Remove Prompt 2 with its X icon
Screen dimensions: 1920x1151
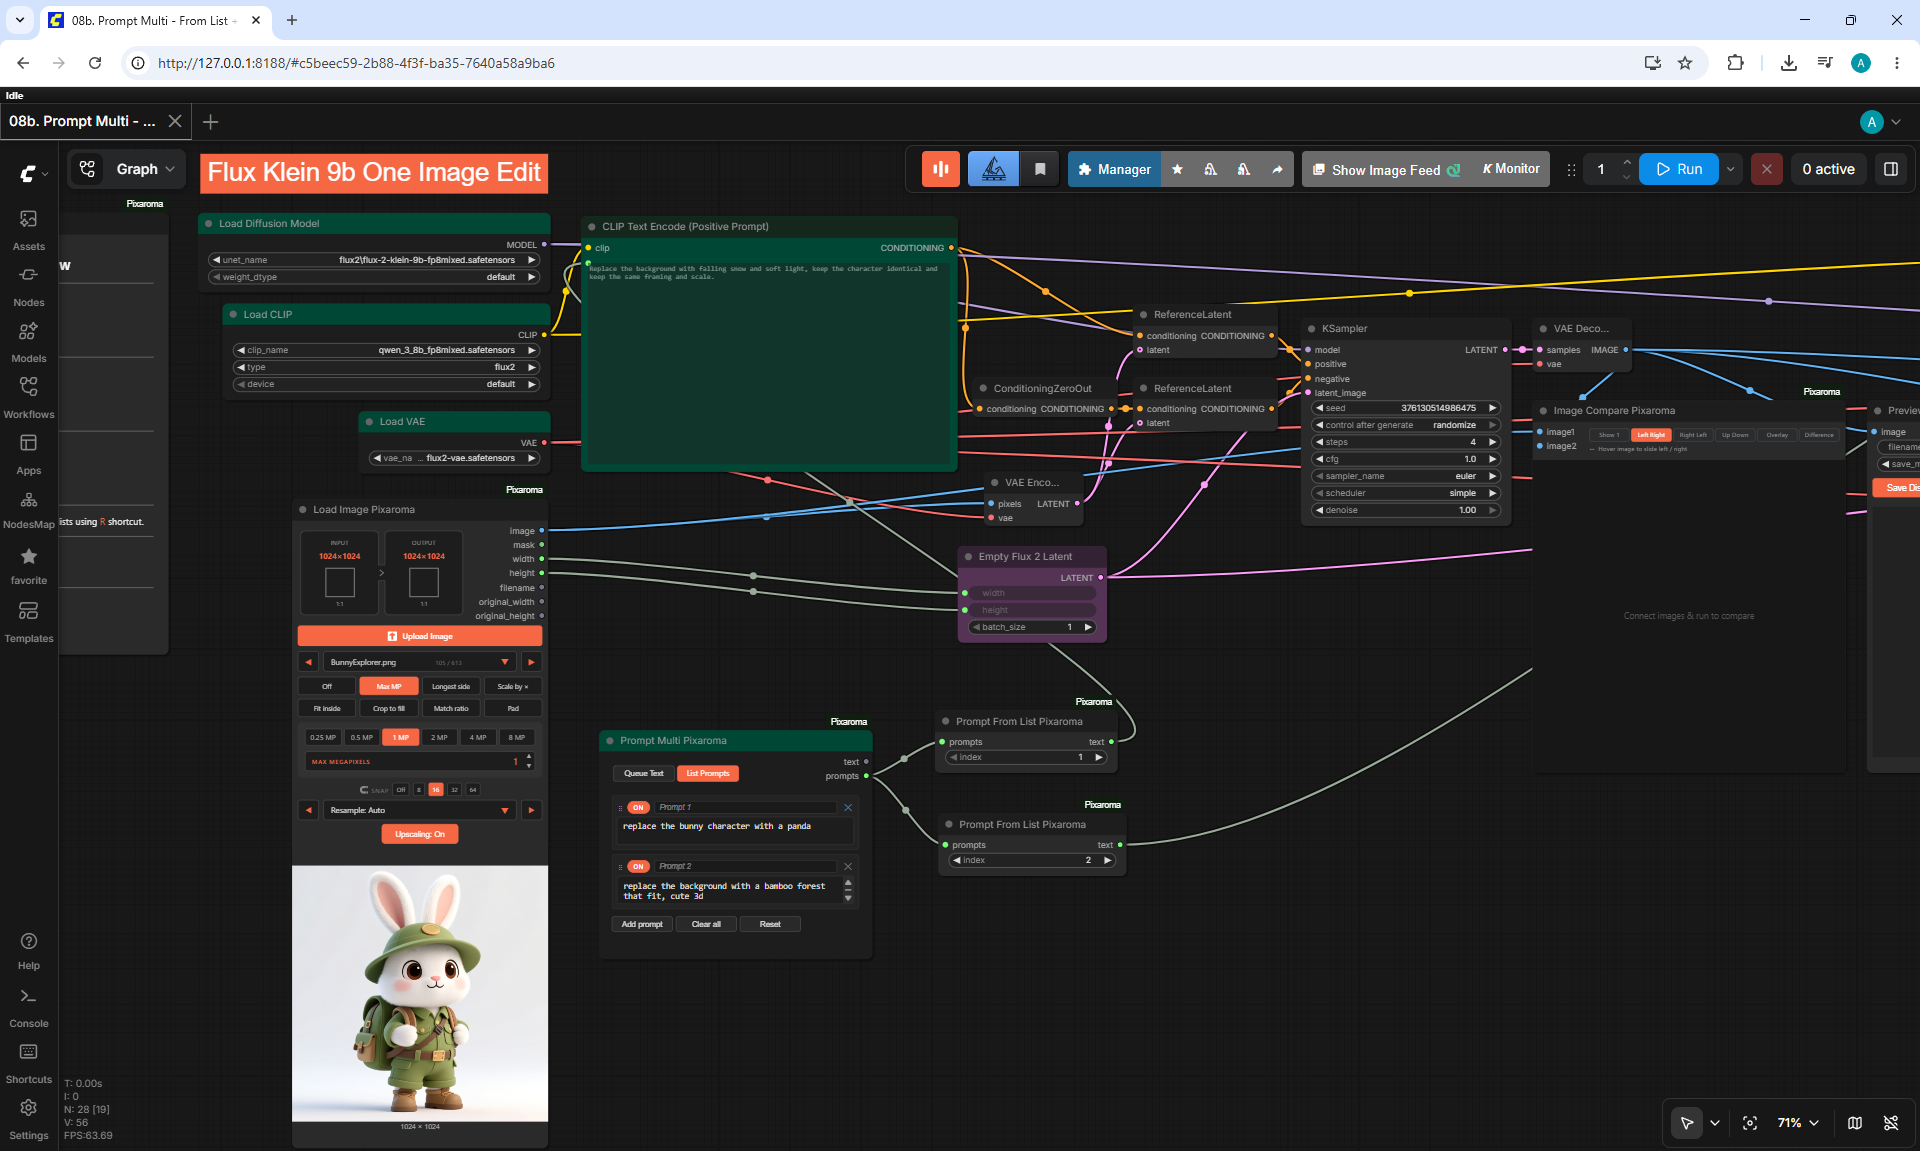click(x=848, y=867)
